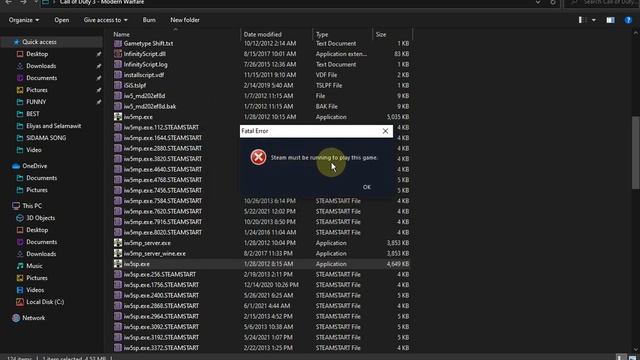This screenshot has width=640, height=360.
Task: Click the iw5mp.exe application icon
Action: pos(118,117)
